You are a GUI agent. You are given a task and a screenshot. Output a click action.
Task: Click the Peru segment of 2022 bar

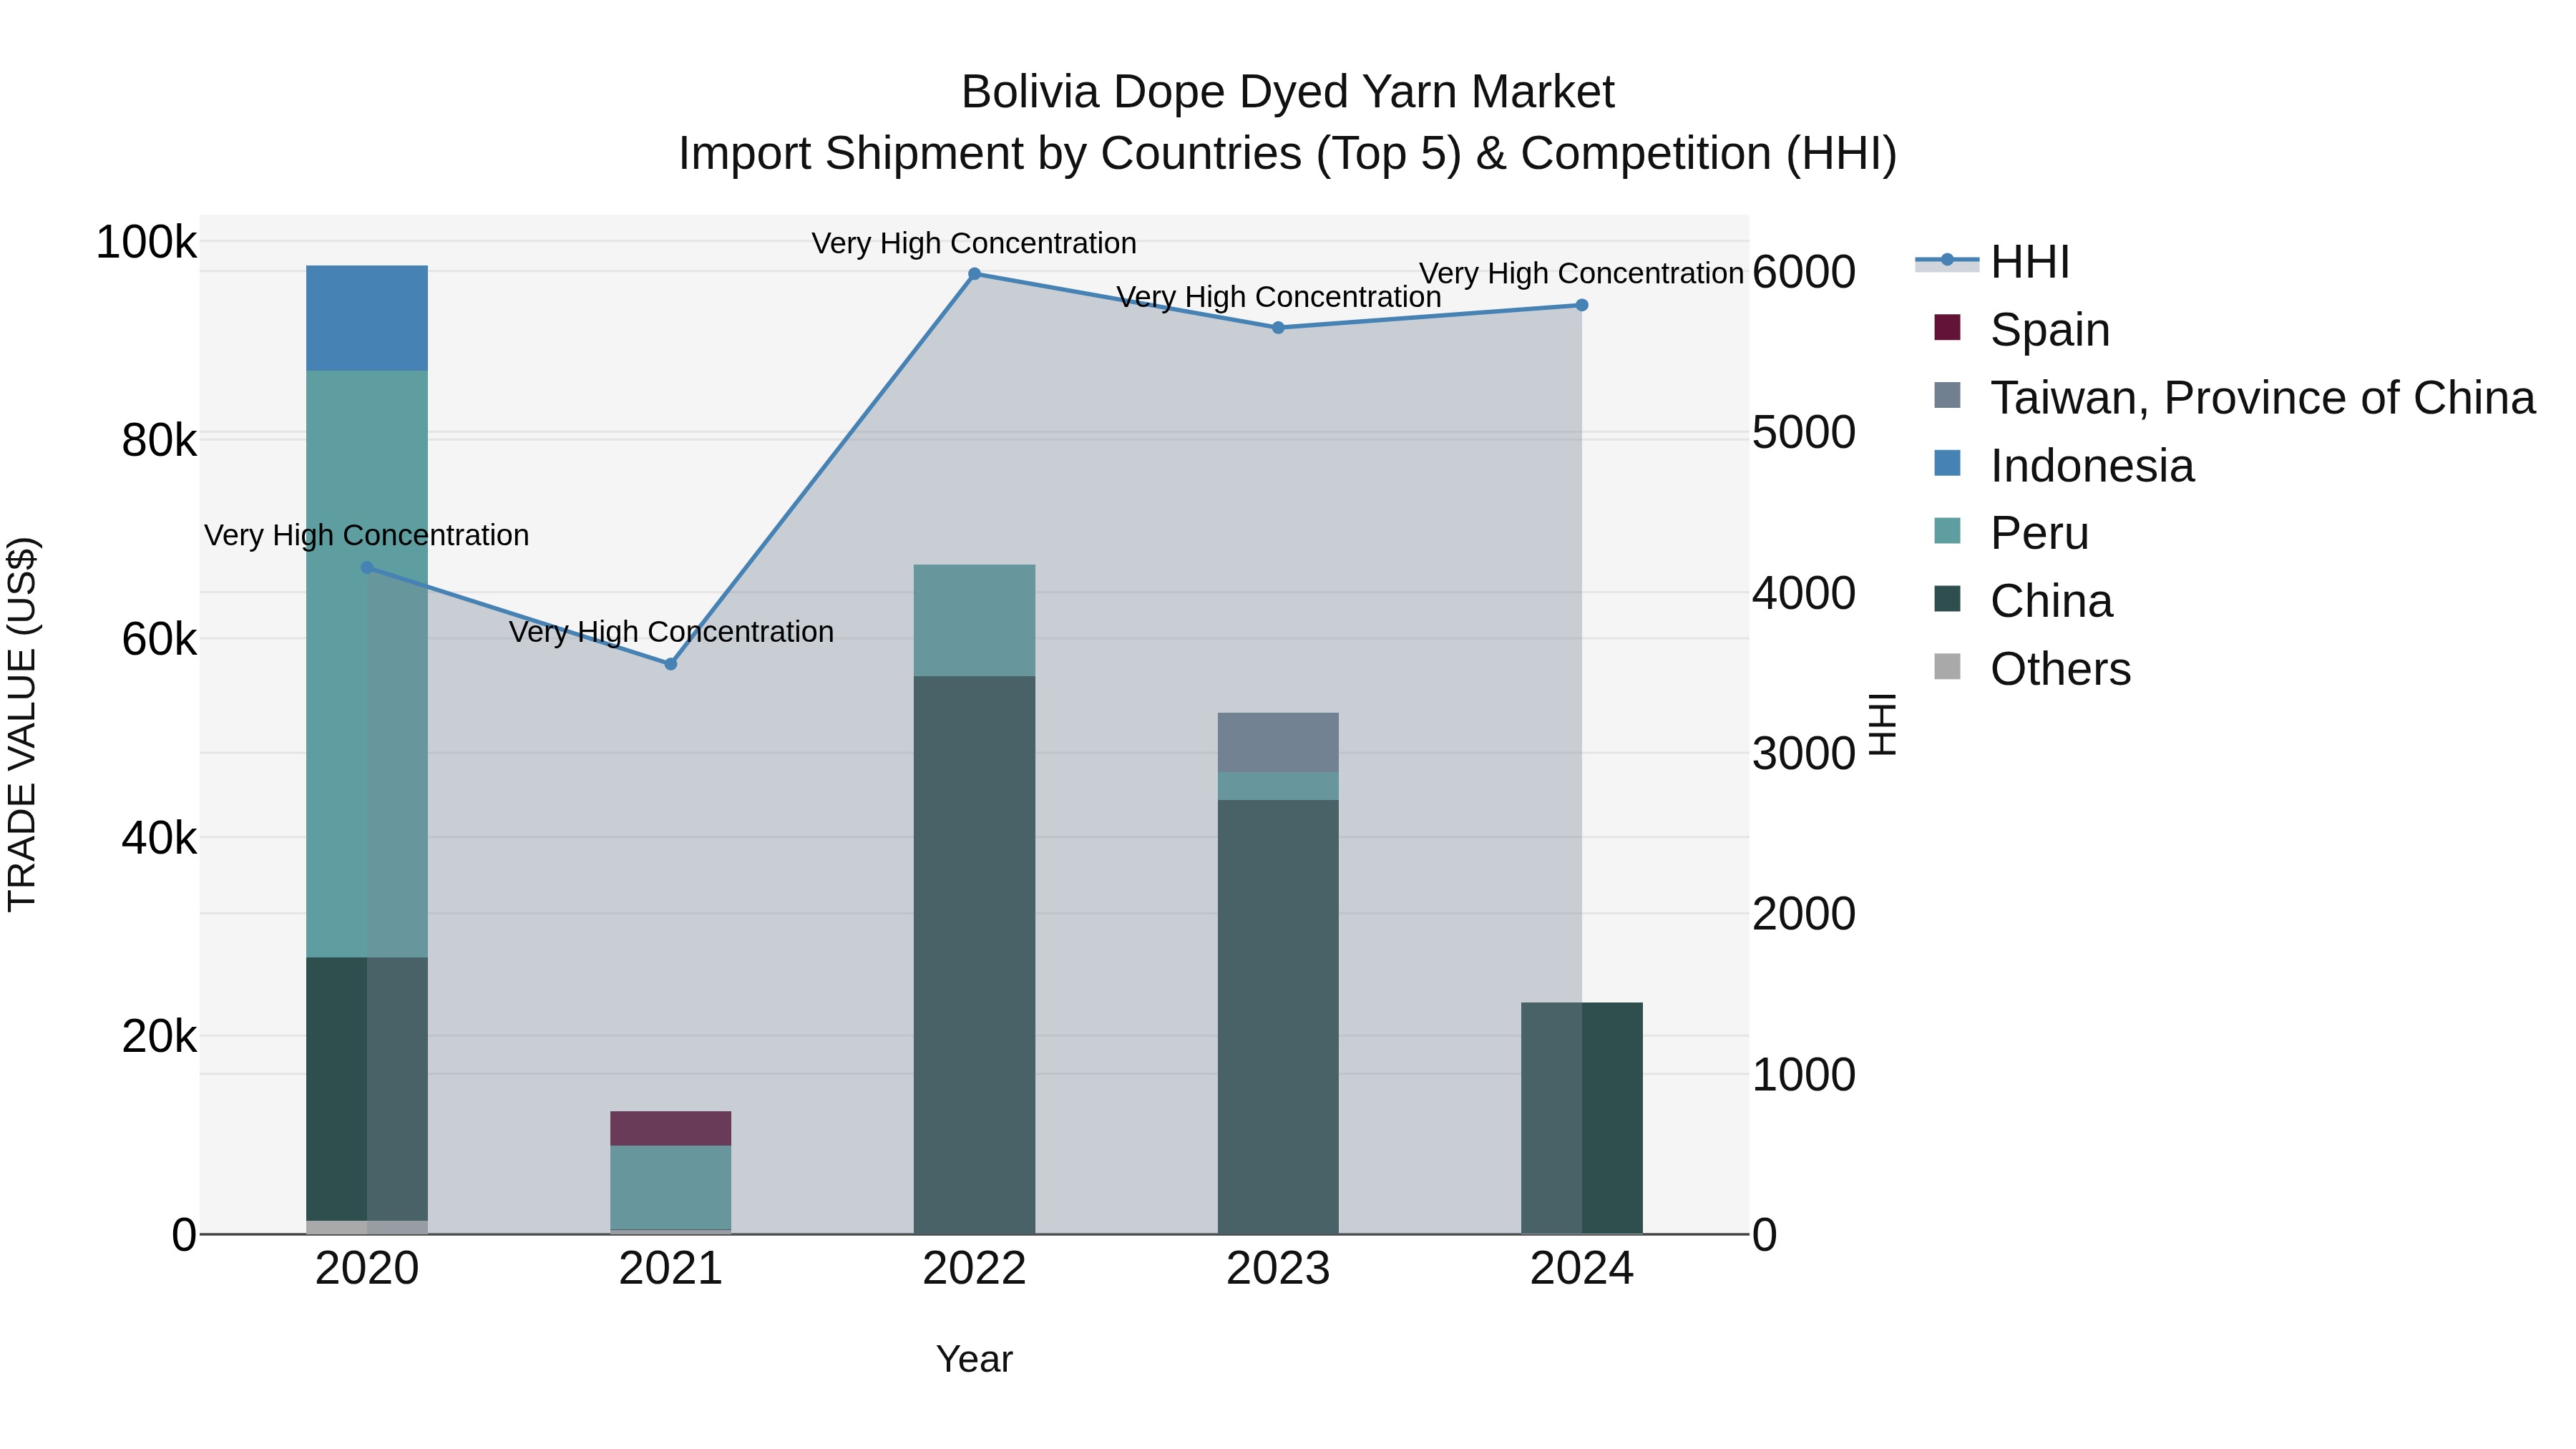coord(974,620)
